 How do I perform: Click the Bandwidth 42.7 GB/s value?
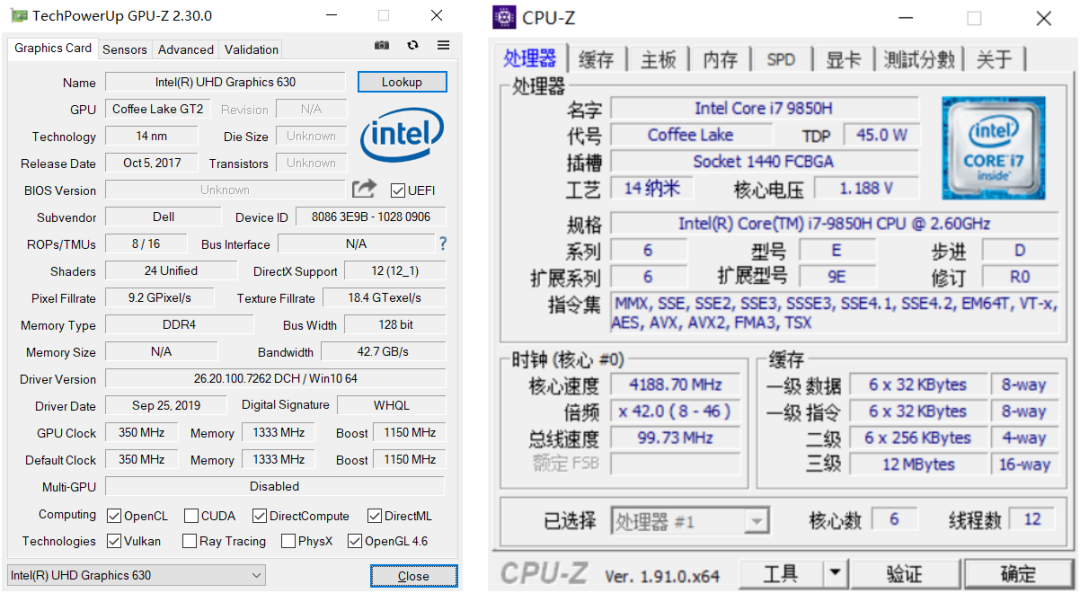click(x=383, y=352)
